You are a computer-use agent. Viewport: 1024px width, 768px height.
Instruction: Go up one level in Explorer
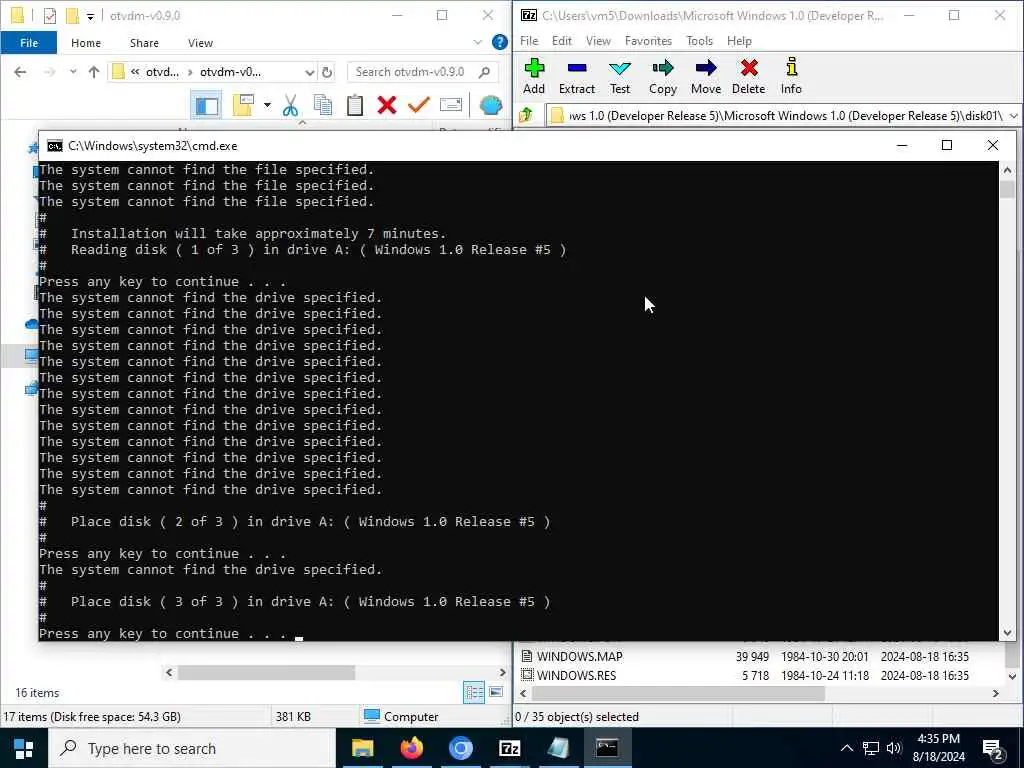(x=93, y=72)
